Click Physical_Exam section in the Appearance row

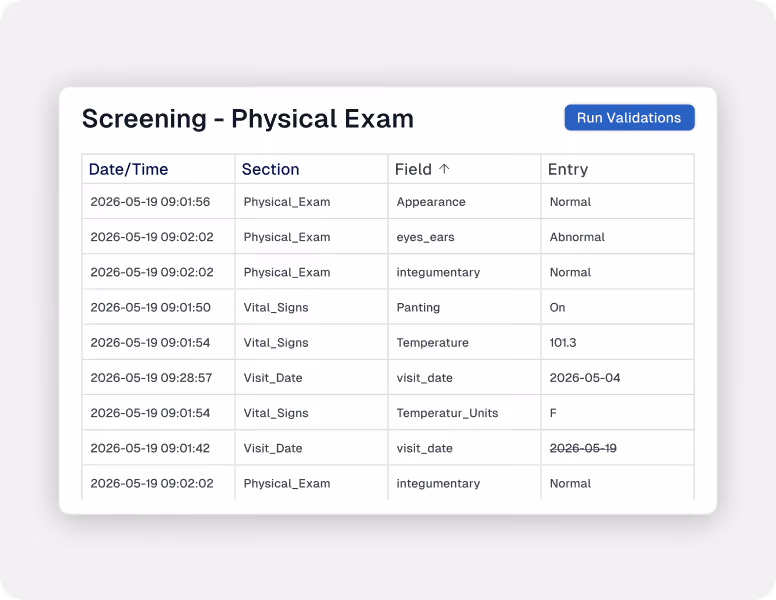tap(287, 201)
